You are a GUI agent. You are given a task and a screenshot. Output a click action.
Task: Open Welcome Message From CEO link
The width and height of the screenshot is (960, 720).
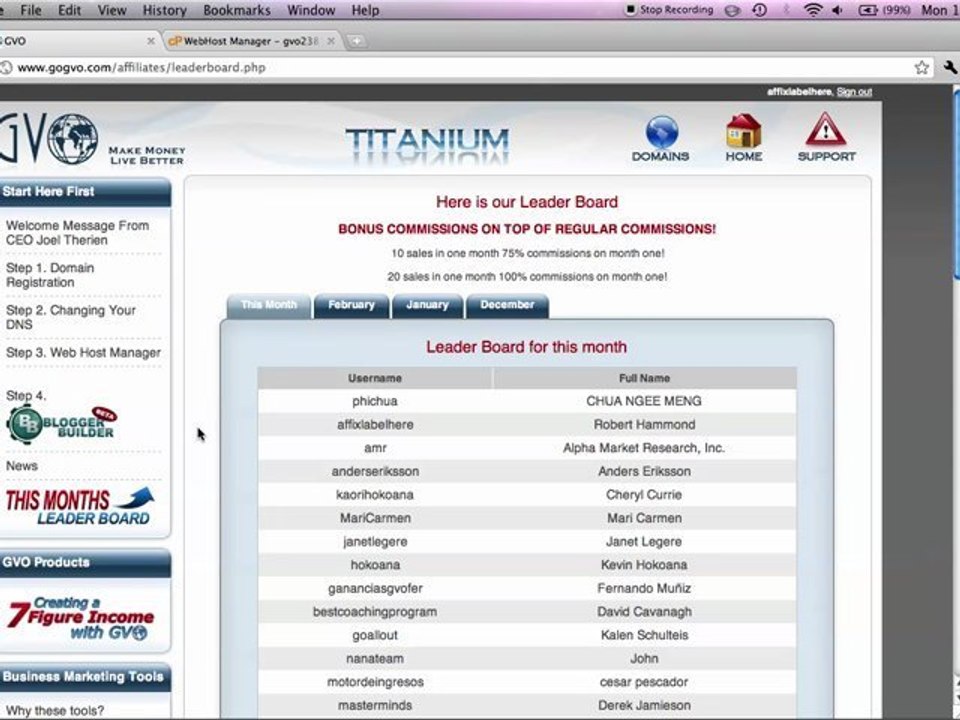tap(77, 233)
